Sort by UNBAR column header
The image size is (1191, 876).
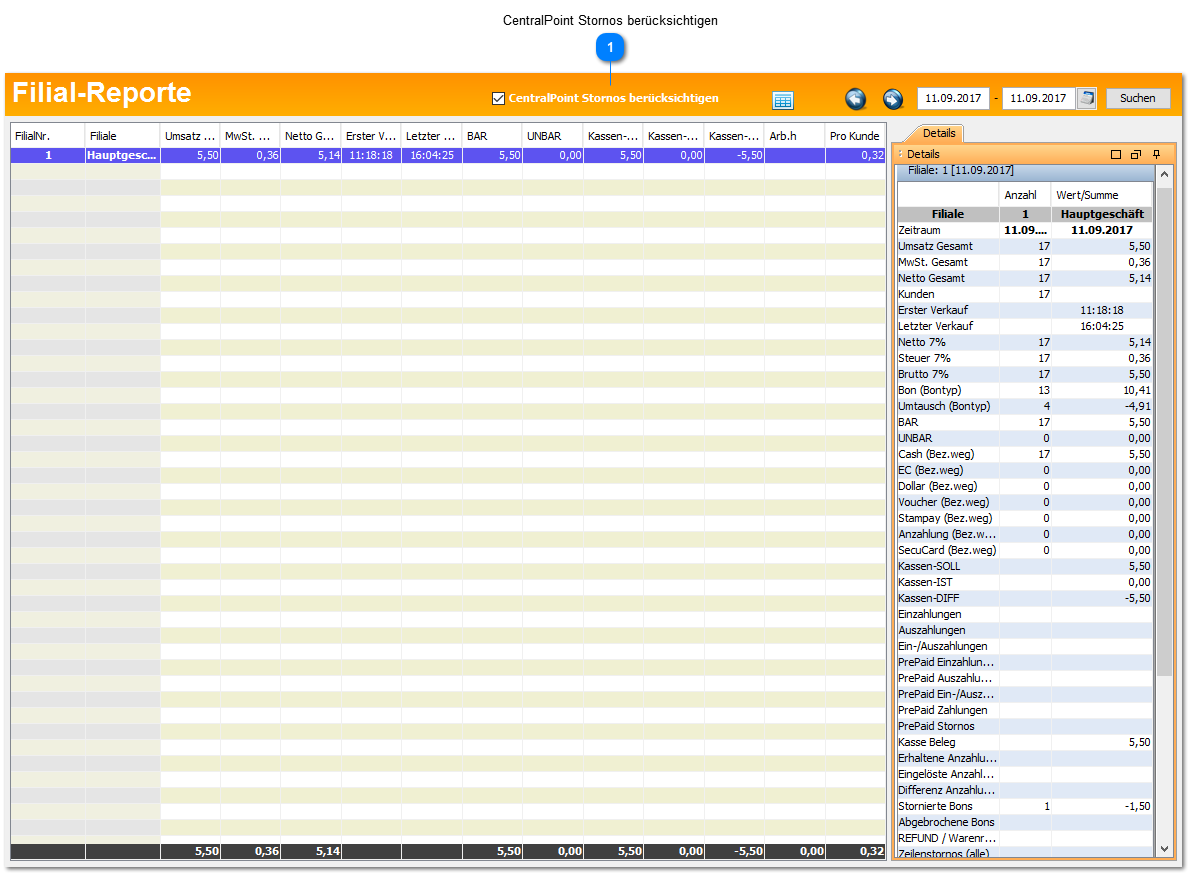[x=552, y=136]
